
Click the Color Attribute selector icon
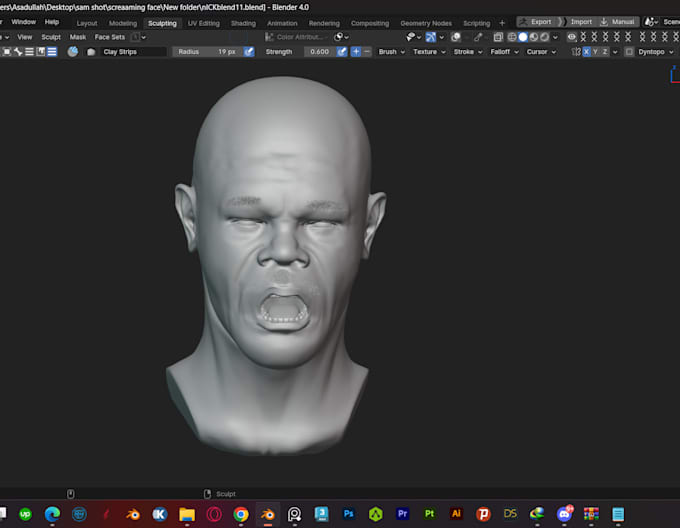(x=269, y=37)
